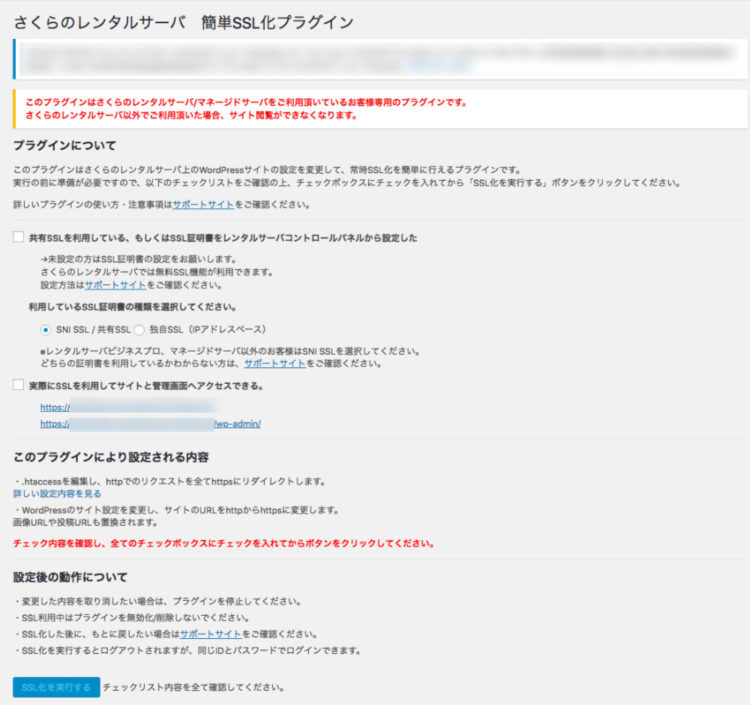Open the https site URL link

coord(128,408)
